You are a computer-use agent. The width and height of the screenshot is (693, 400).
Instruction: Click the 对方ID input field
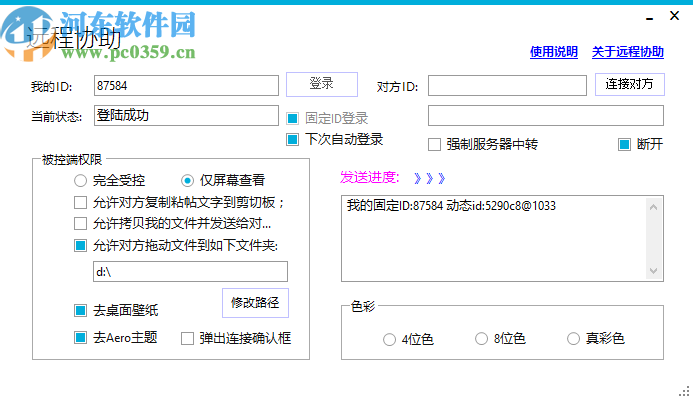507,85
